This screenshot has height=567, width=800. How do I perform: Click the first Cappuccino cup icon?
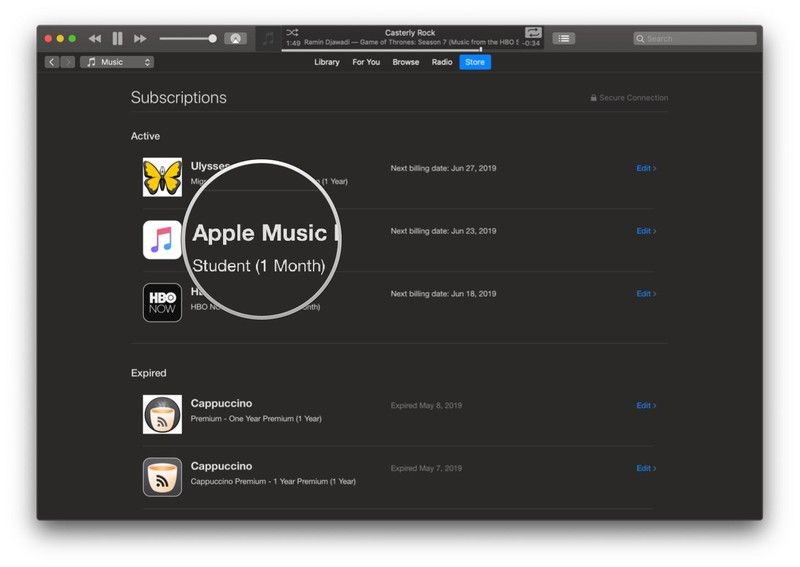162,414
